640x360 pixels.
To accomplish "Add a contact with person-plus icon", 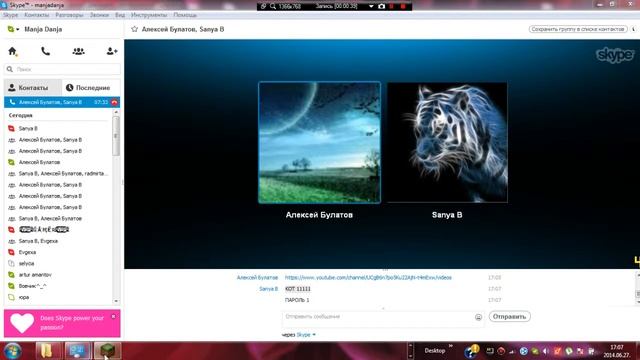I will [x=111, y=51].
